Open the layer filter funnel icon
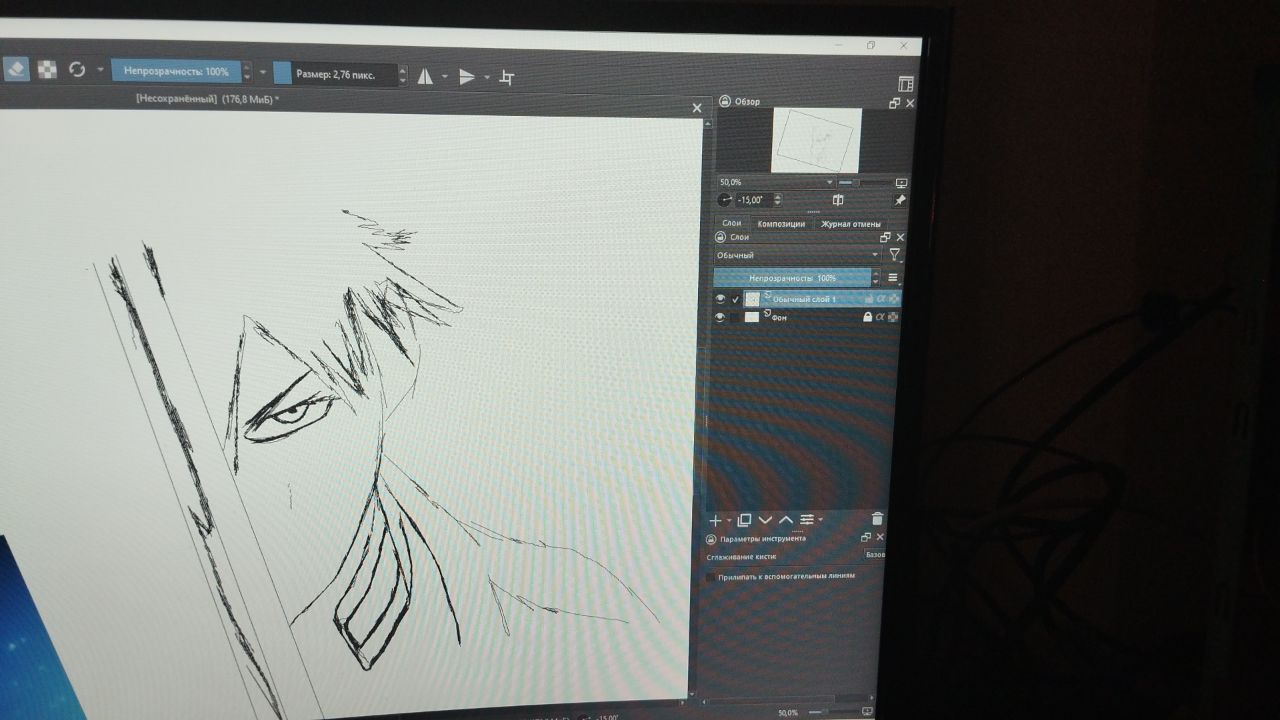Screen dimensions: 1280x720 (895, 256)
